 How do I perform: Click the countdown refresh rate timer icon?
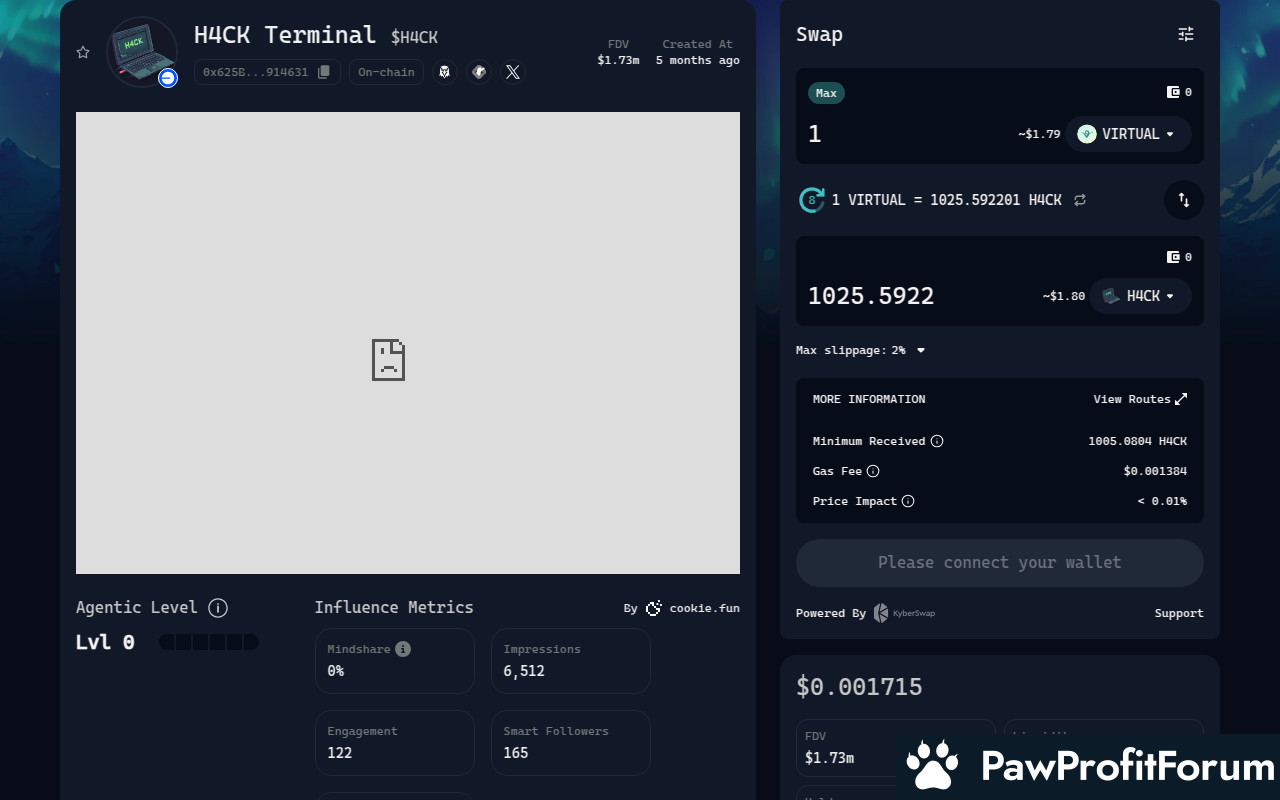tap(812, 200)
